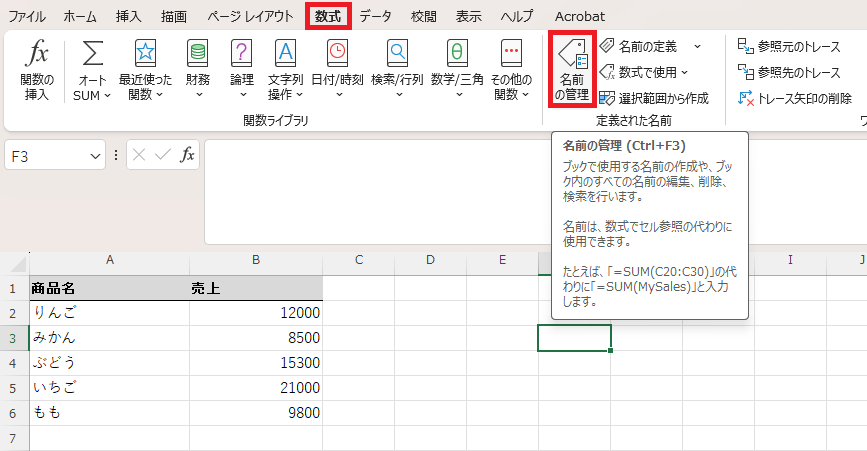The image size is (867, 451).
Task: Select row 6 header
Action: (14, 413)
